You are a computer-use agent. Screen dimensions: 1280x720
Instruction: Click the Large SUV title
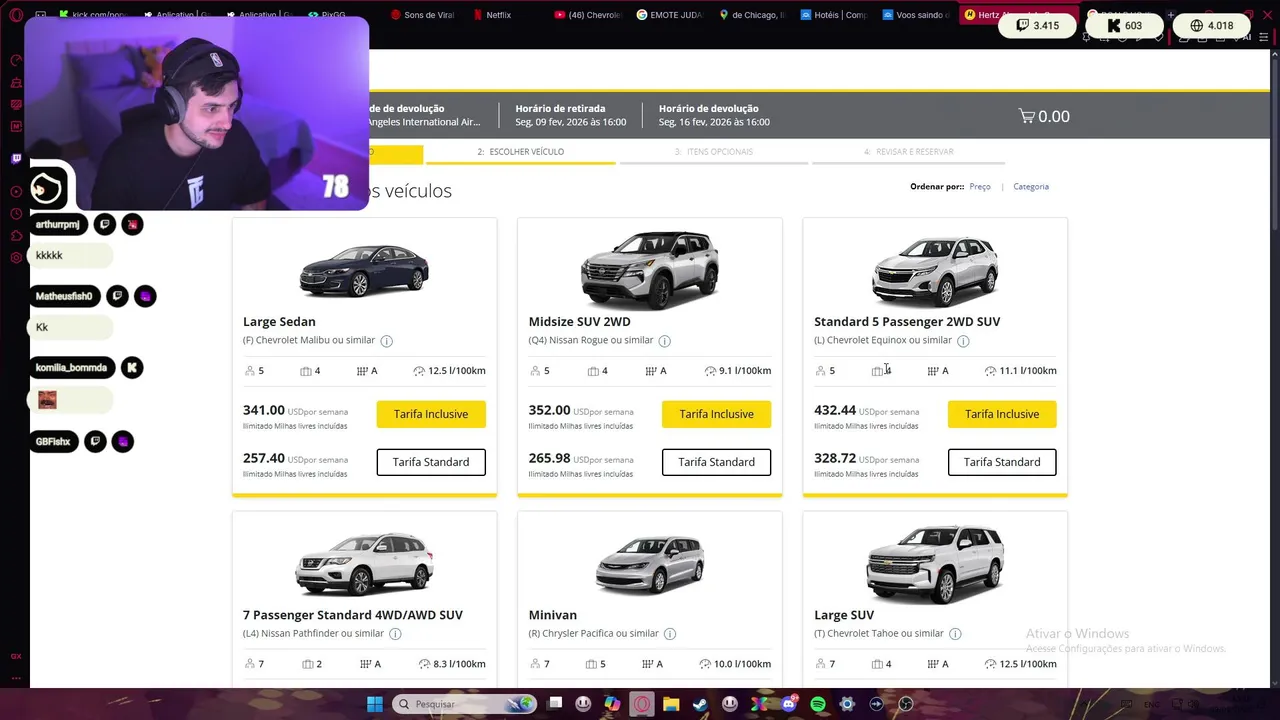point(844,615)
